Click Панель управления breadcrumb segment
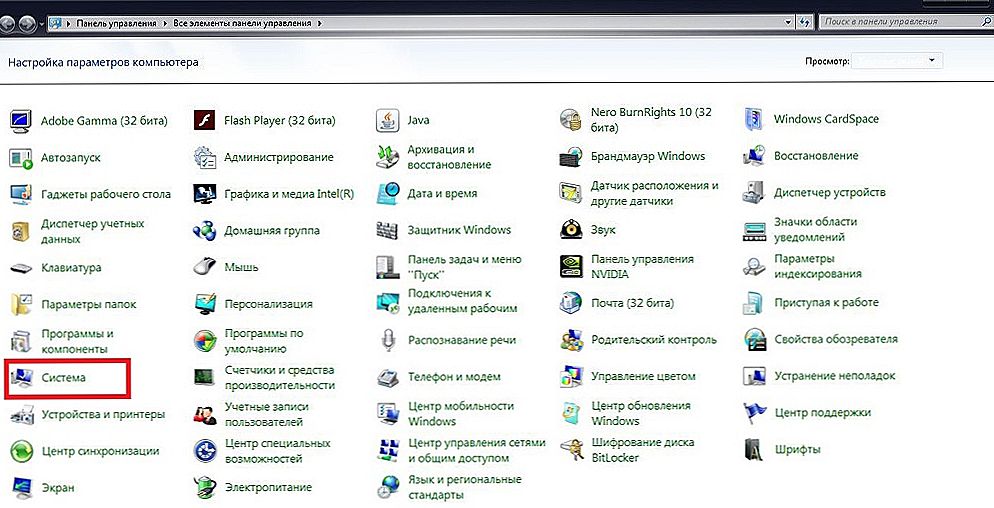 click(x=116, y=23)
